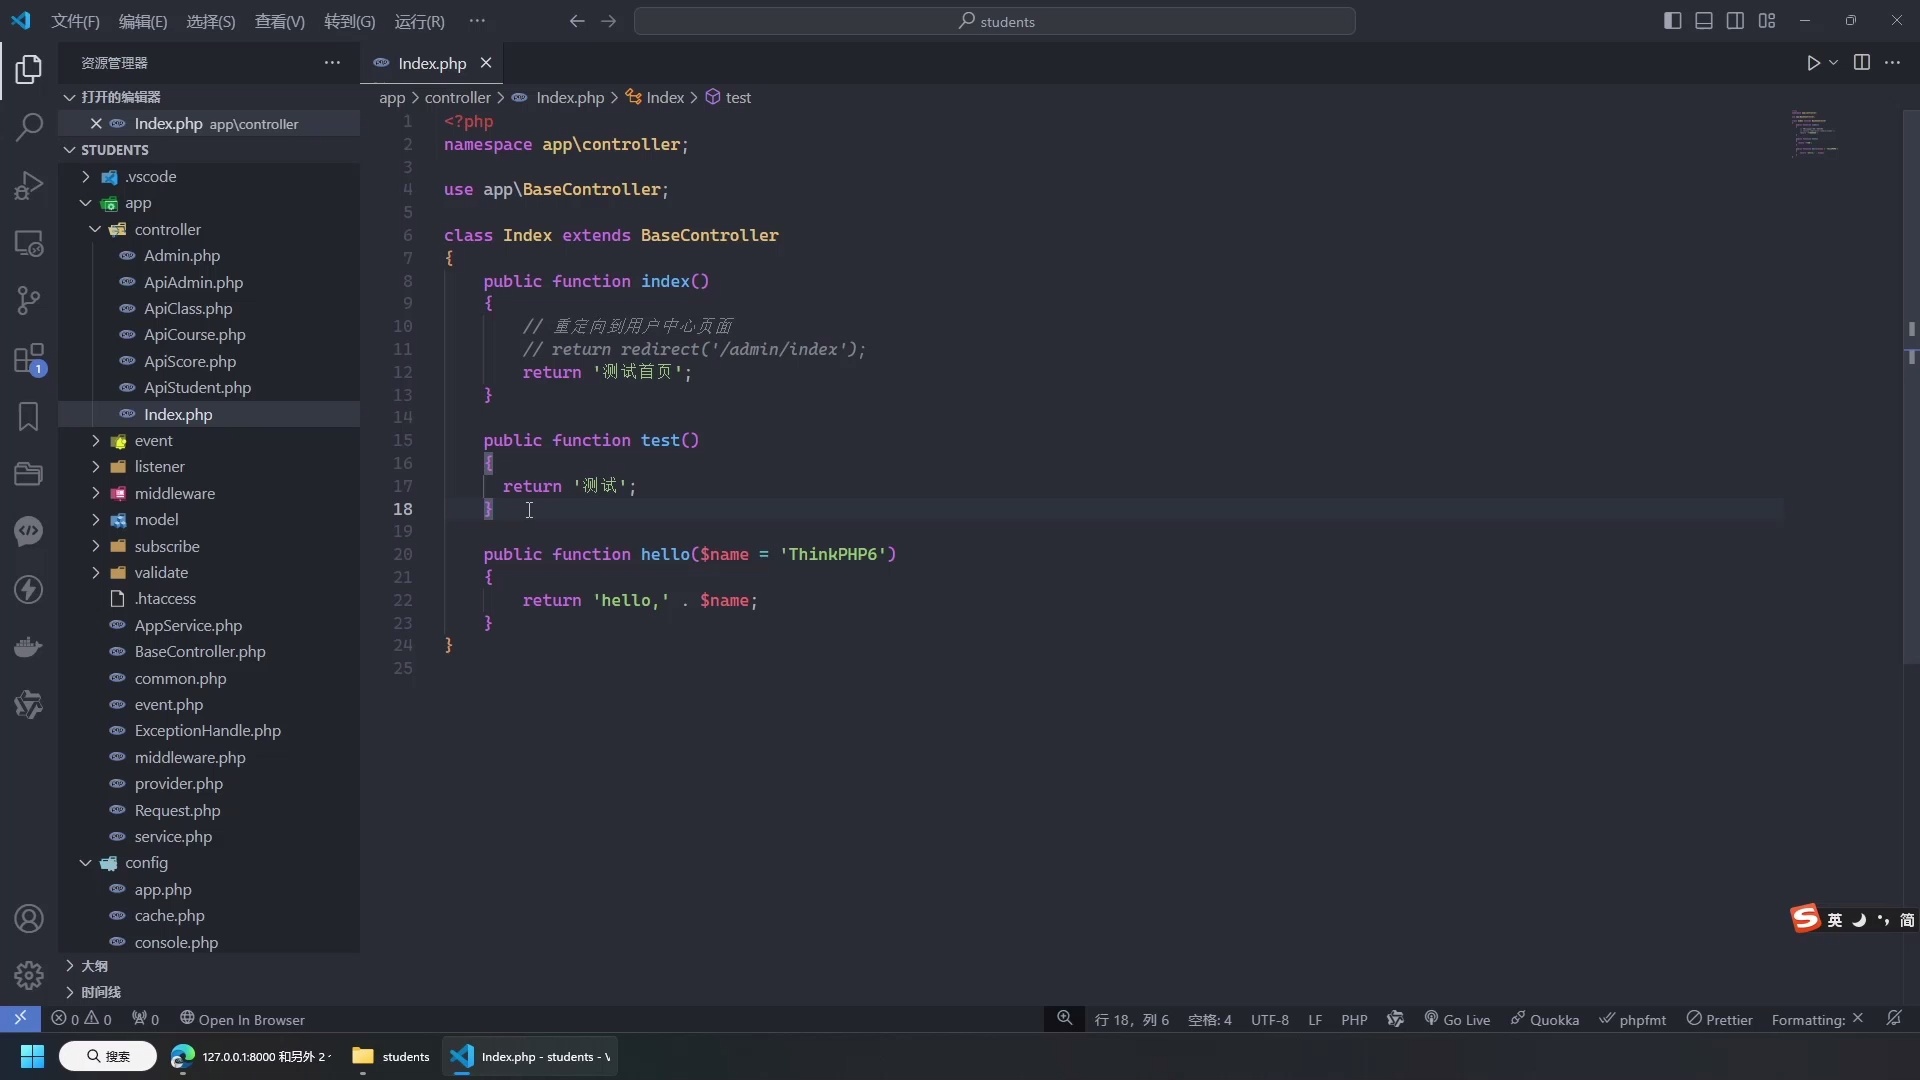Switch Sogou input method to English

(1835, 919)
